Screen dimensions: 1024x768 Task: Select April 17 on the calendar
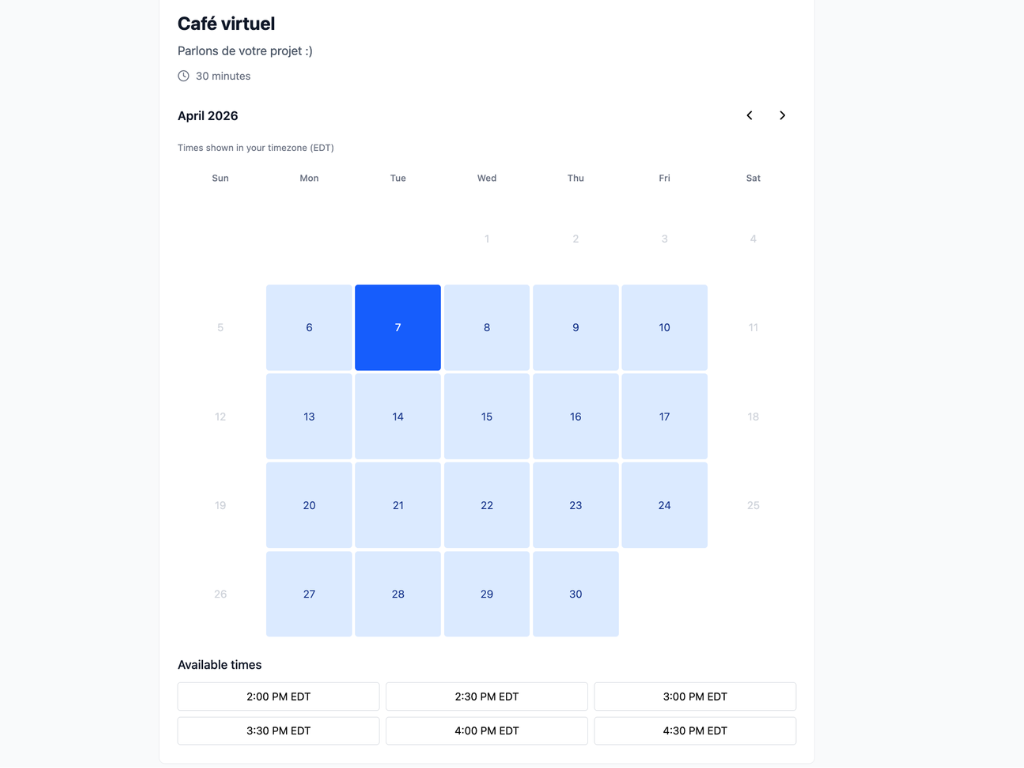click(664, 416)
